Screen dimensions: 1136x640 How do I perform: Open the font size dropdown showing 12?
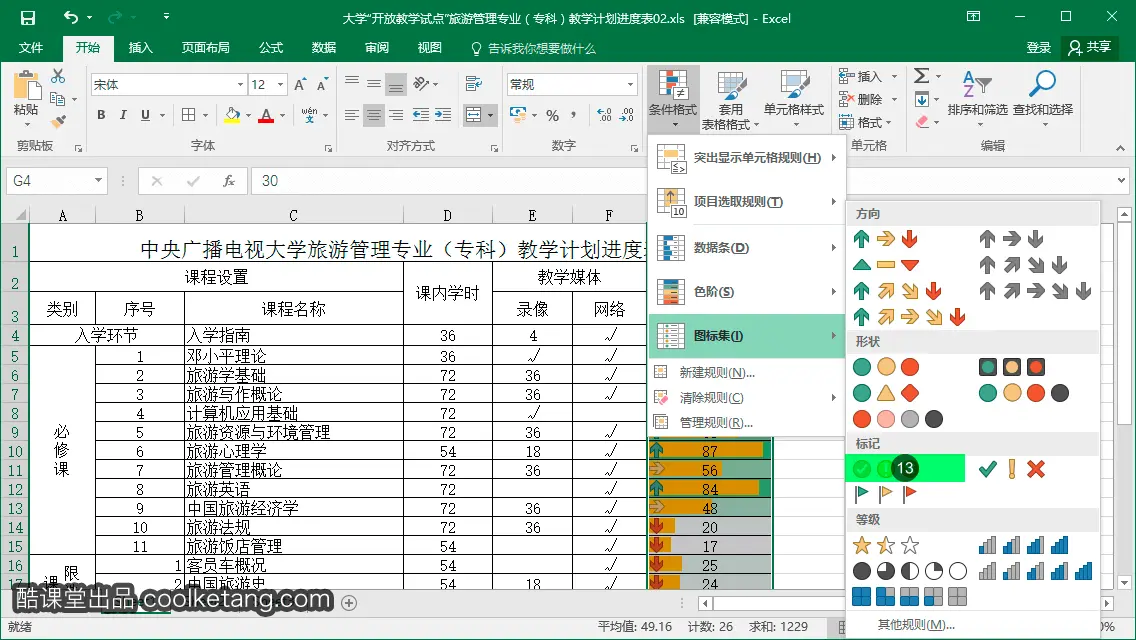point(280,85)
